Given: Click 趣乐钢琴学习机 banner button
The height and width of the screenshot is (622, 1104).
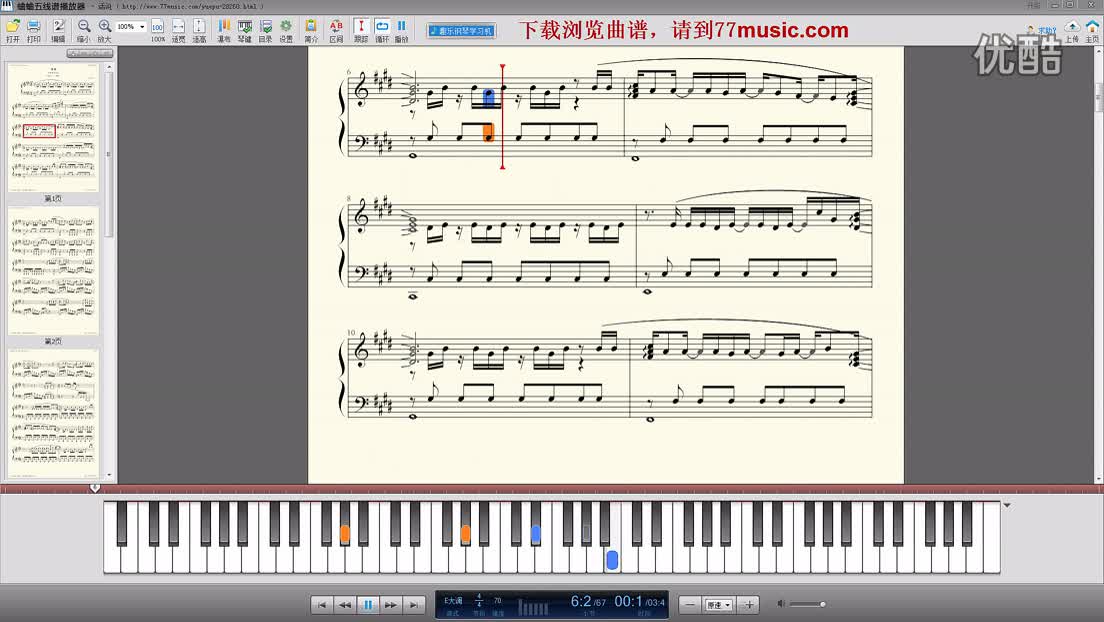Looking at the screenshot, I should [462, 31].
